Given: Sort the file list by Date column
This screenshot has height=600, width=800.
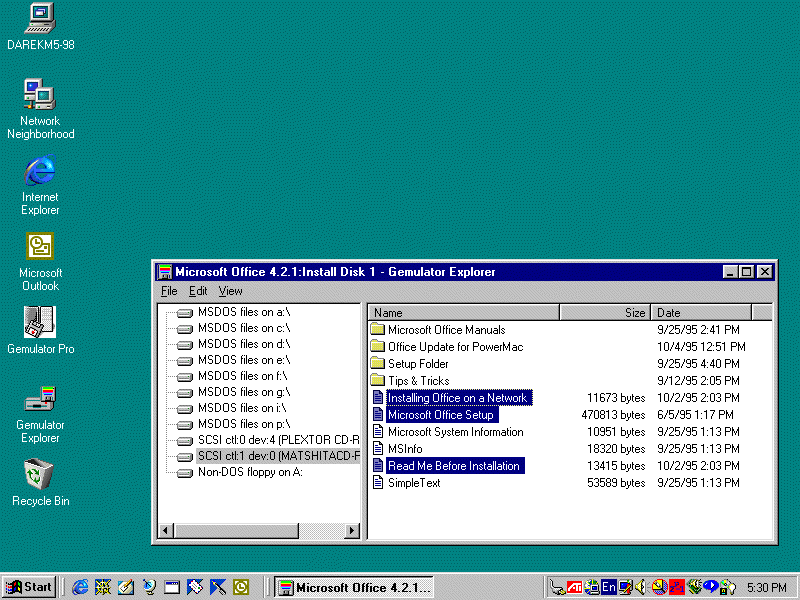Looking at the screenshot, I should pyautogui.click(x=702, y=312).
